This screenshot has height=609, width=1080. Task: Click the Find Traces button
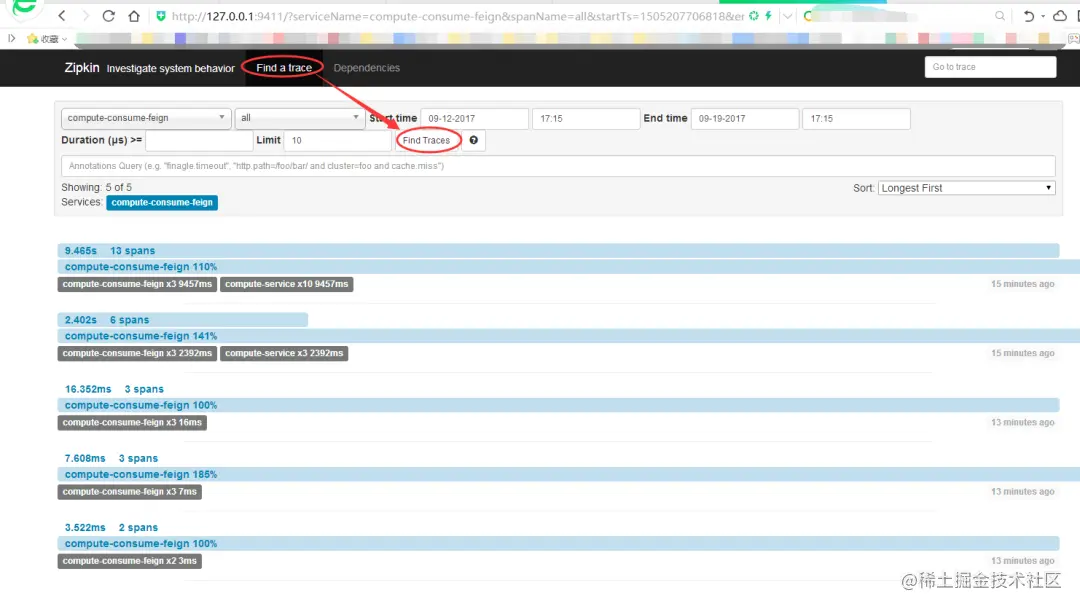coord(426,141)
